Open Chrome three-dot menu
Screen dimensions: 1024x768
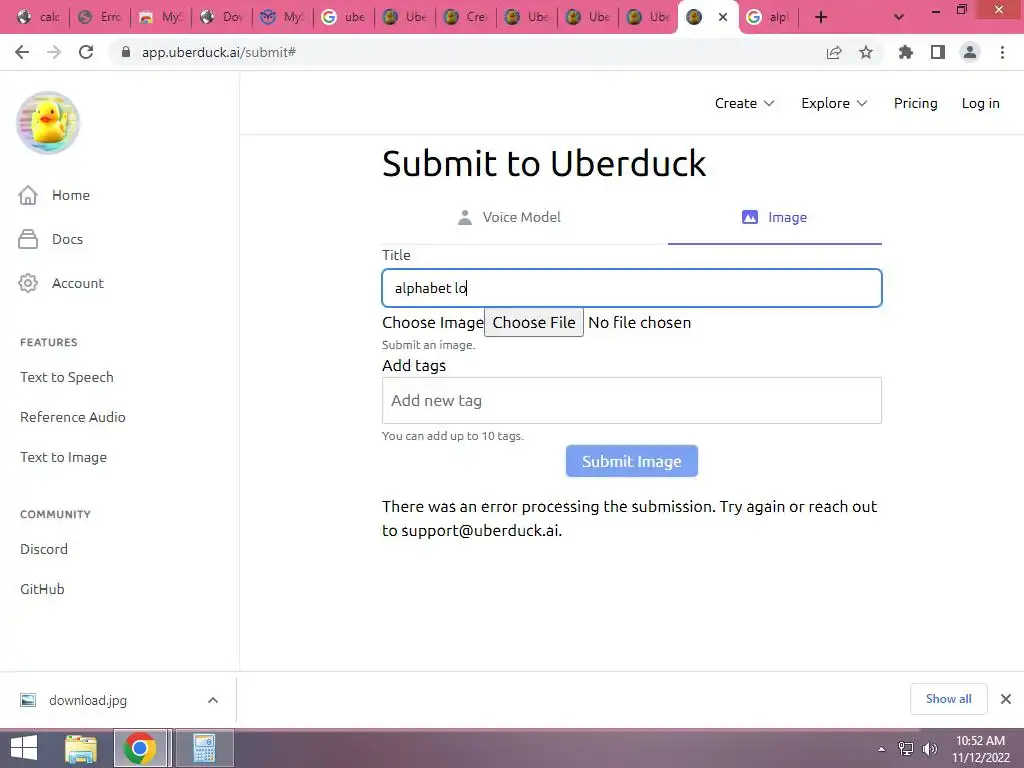click(x=1002, y=52)
